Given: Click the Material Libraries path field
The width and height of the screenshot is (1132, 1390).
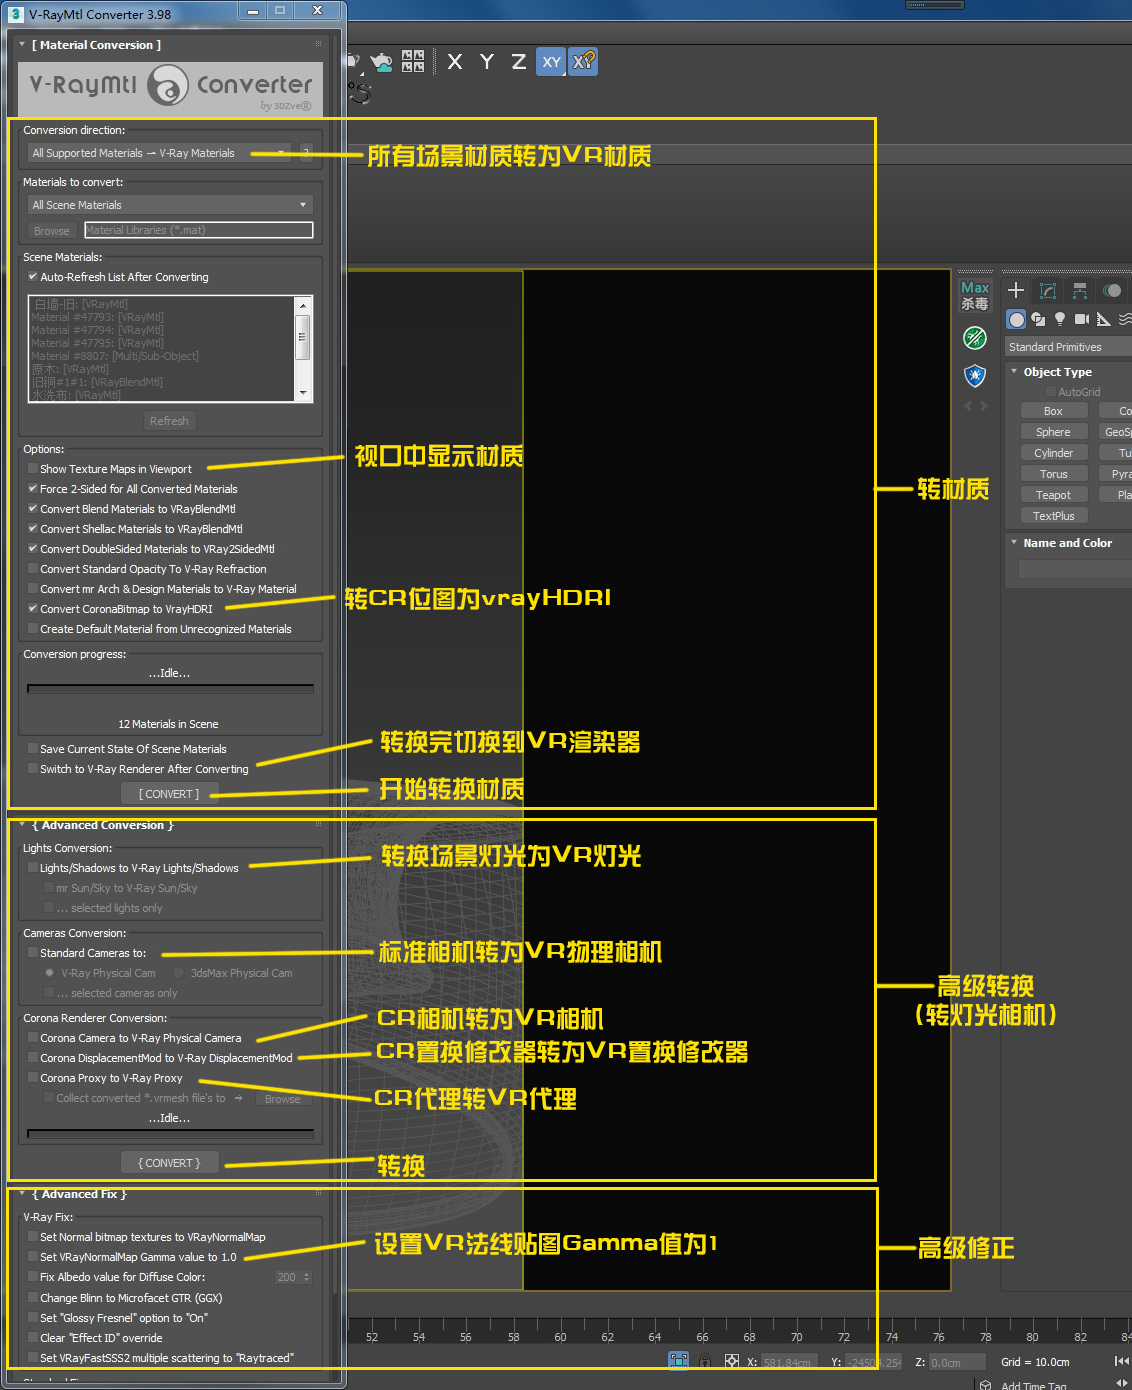Looking at the screenshot, I should click(199, 230).
